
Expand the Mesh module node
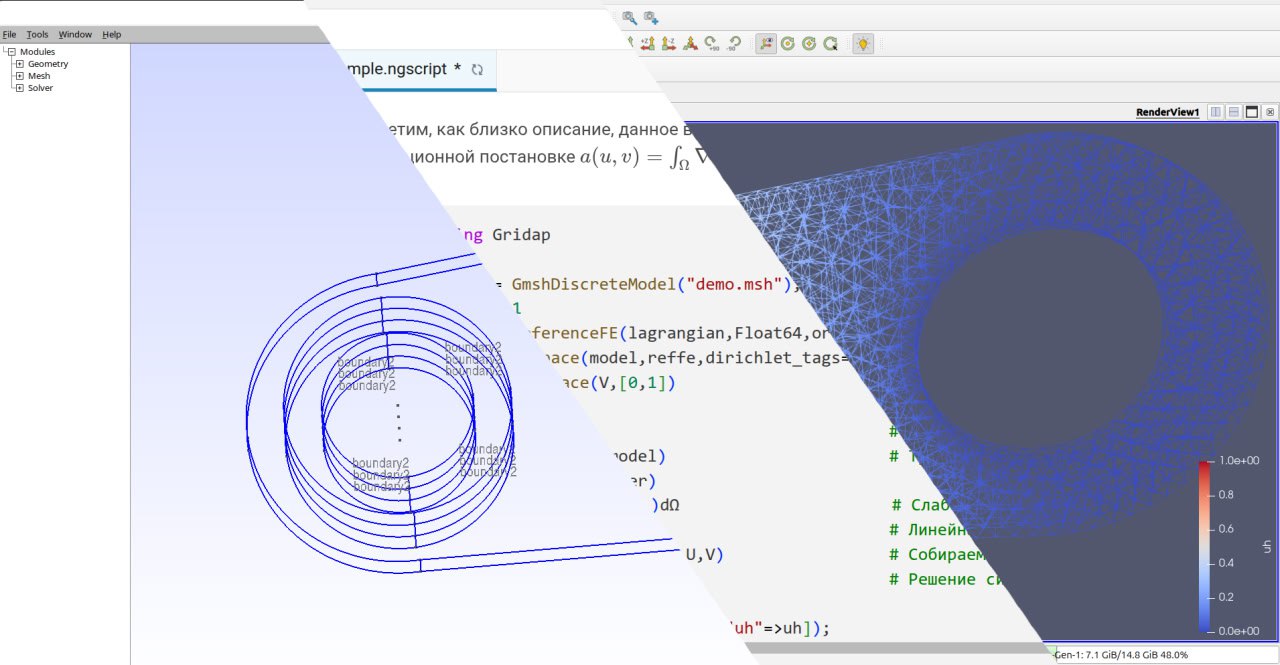[x=19, y=75]
